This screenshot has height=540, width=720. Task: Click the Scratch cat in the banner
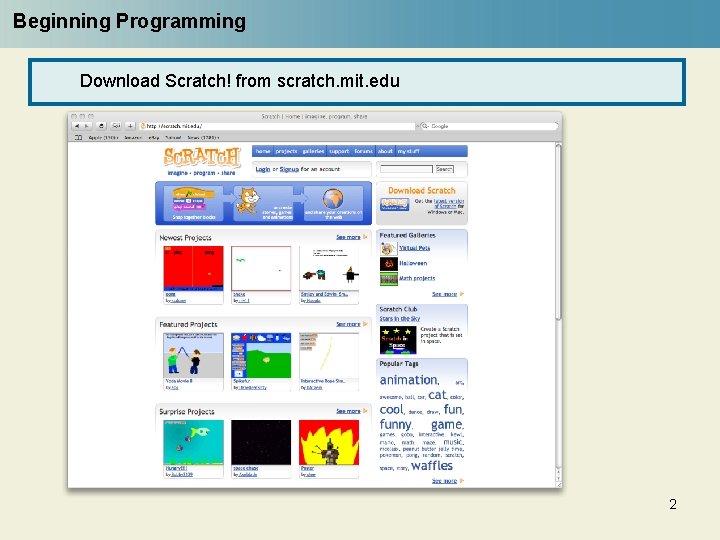(248, 200)
